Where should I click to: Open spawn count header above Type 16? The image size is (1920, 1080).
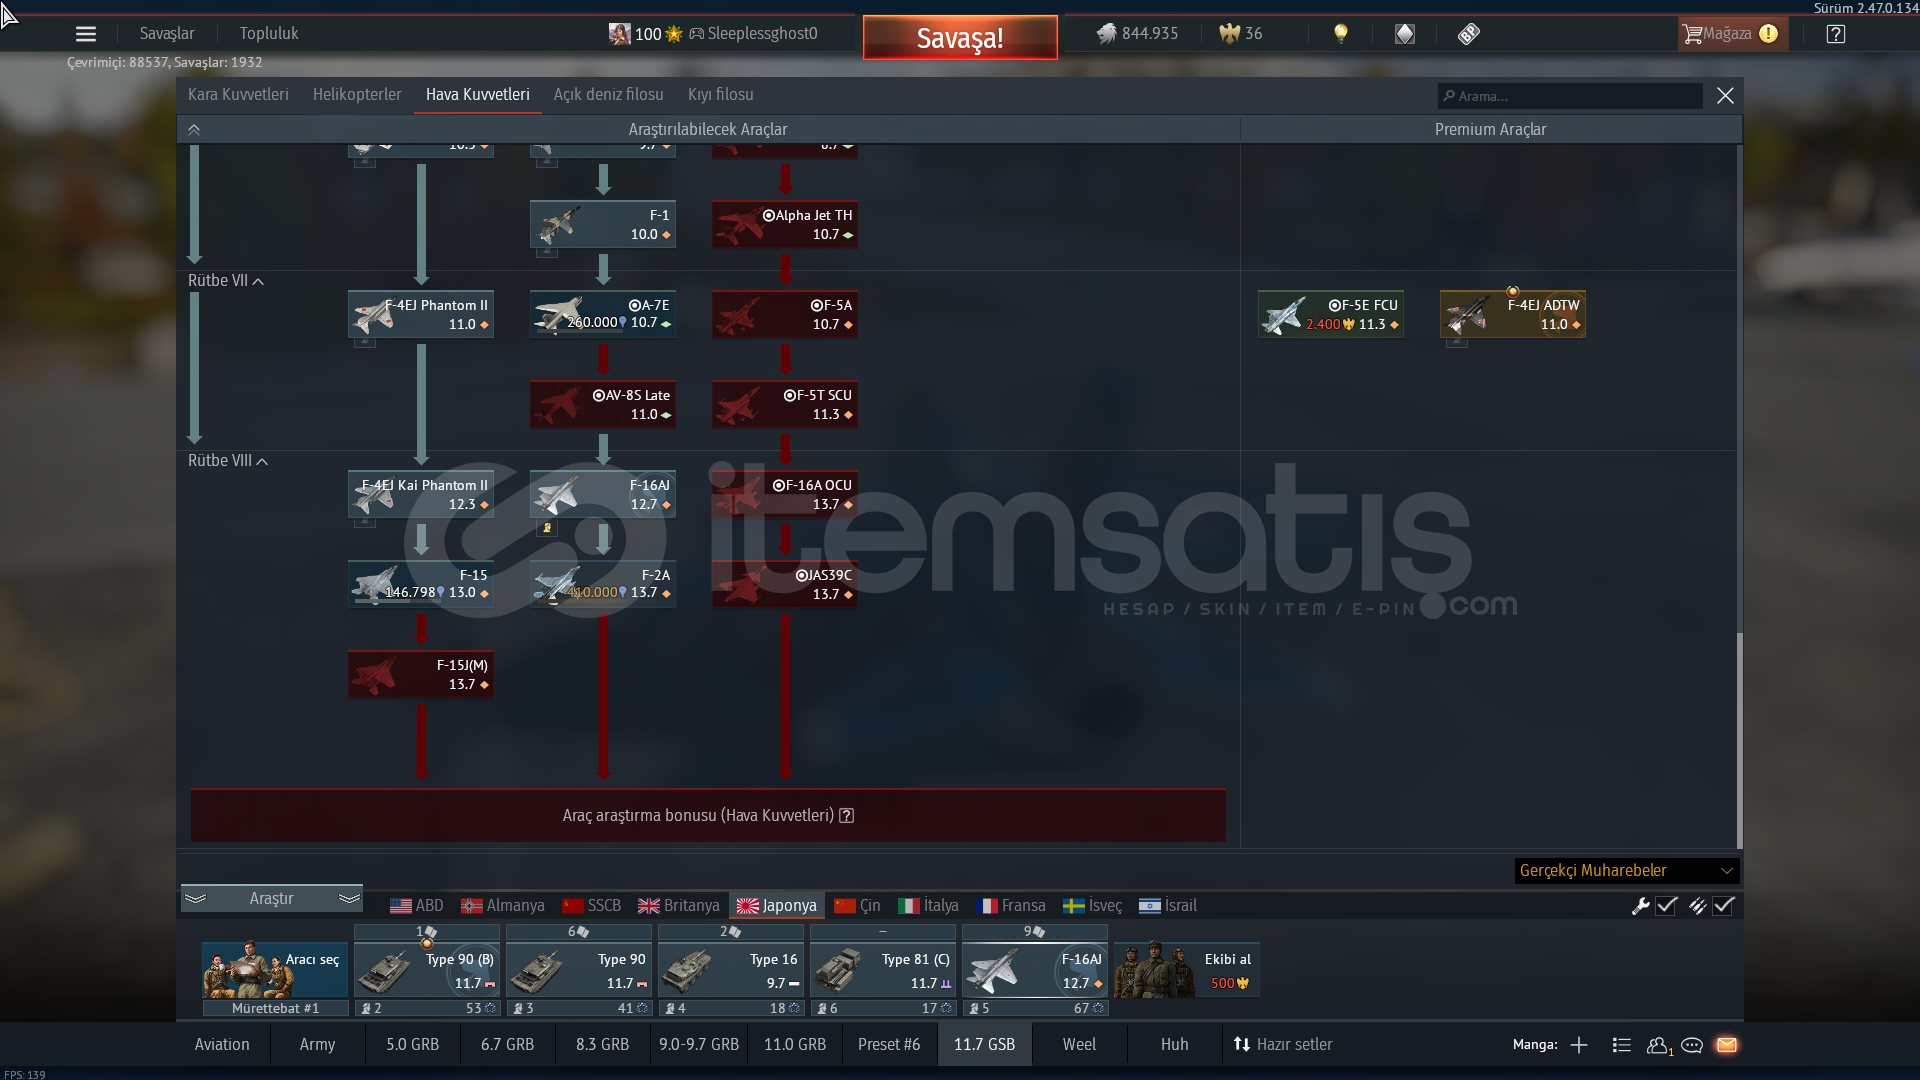pos(731,932)
